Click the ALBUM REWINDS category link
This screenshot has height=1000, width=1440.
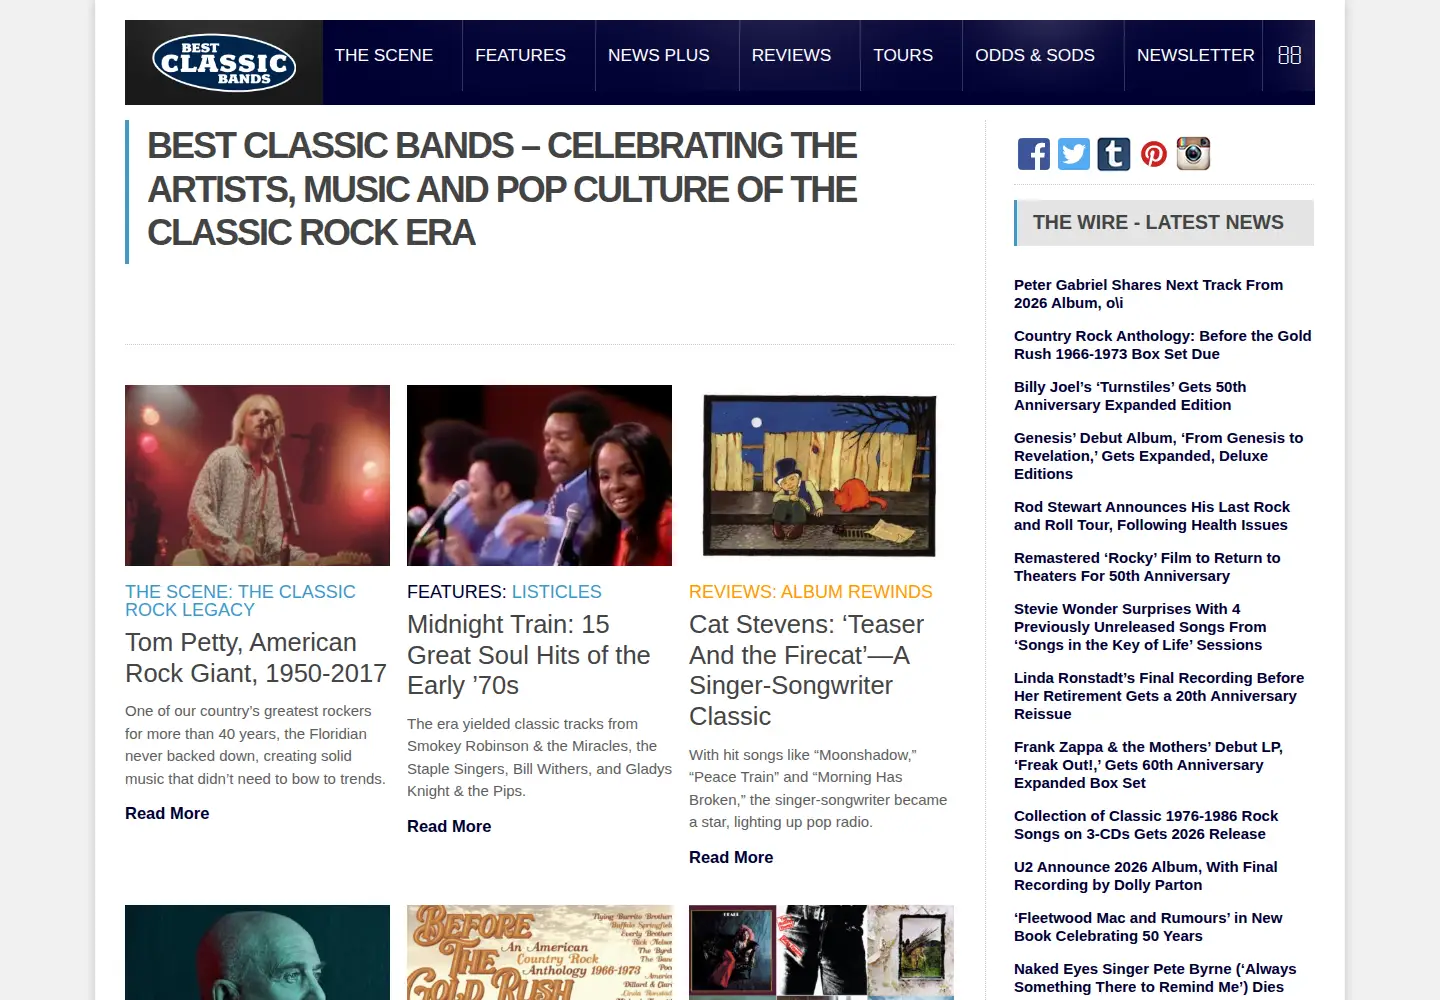coord(856,592)
